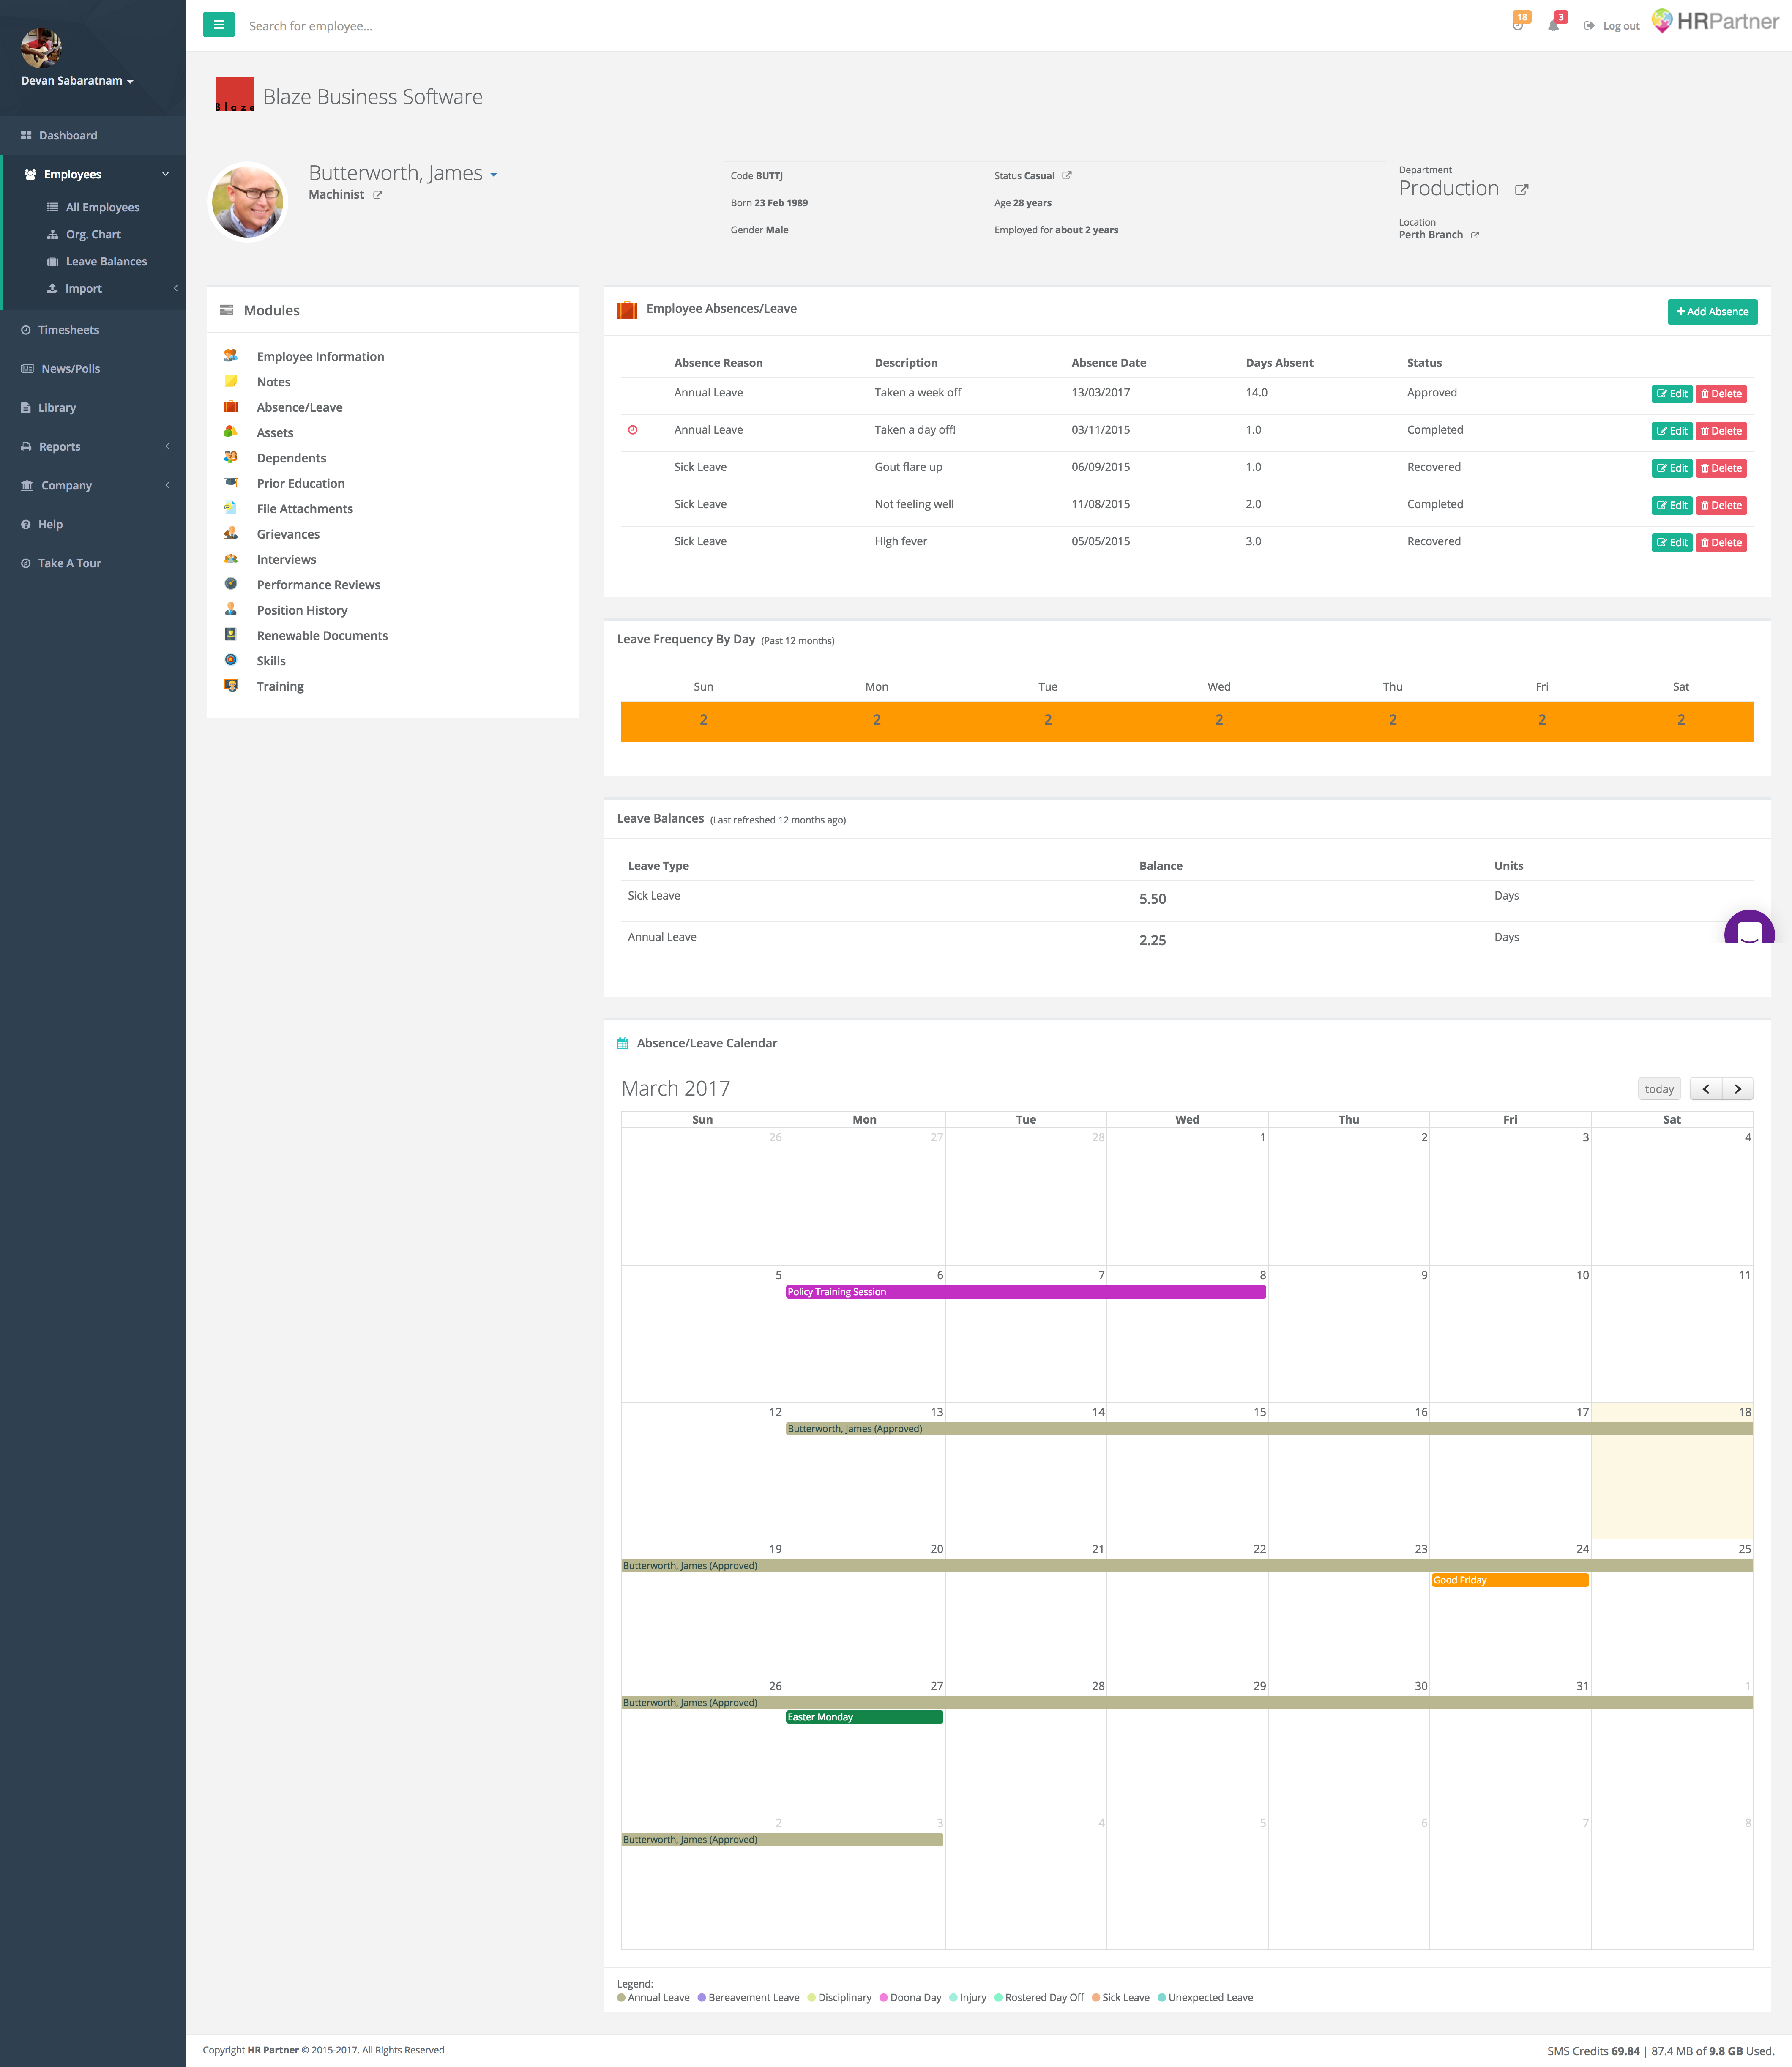Go to next month in calendar
This screenshot has height=2067, width=1792.
(1738, 1089)
